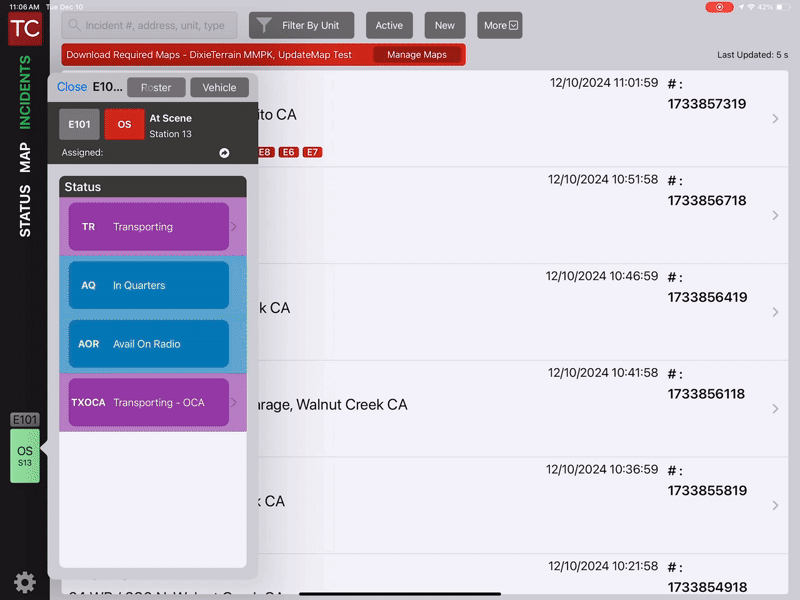Tap the red OS status badge for E101
This screenshot has height=600, width=800.
(x=124, y=124)
